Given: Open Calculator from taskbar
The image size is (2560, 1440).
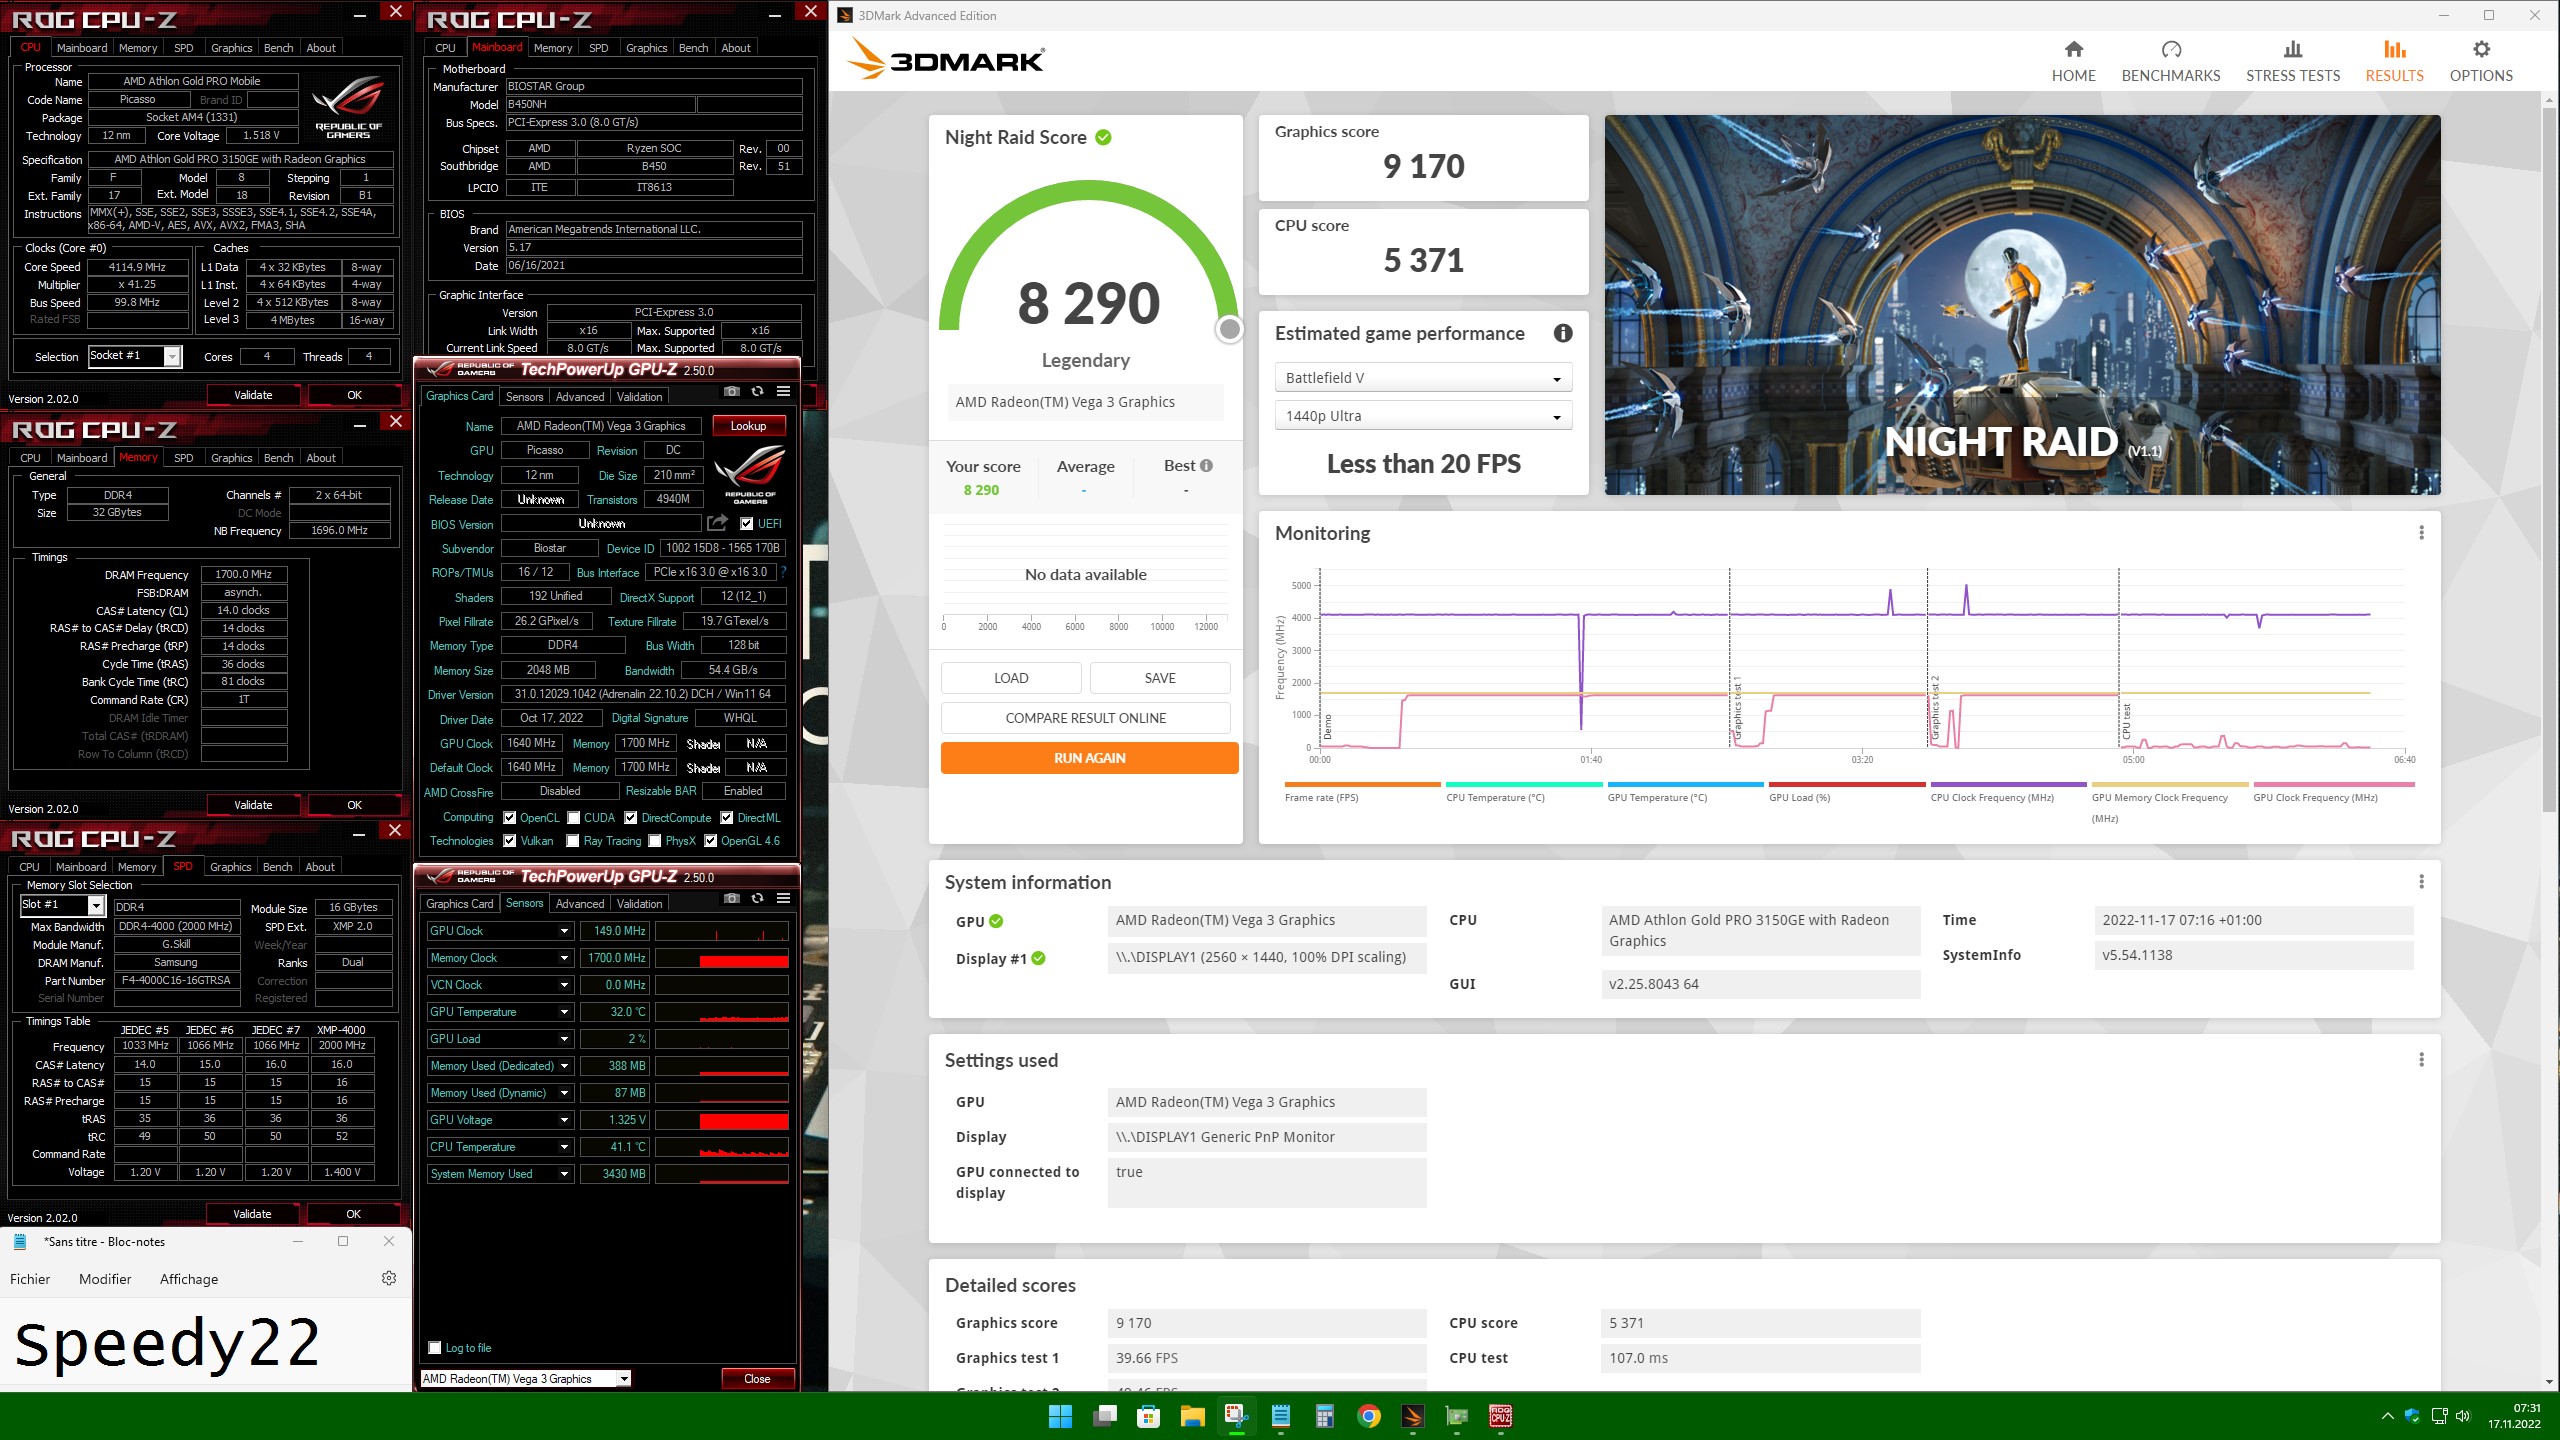Looking at the screenshot, I should click(x=1325, y=1416).
